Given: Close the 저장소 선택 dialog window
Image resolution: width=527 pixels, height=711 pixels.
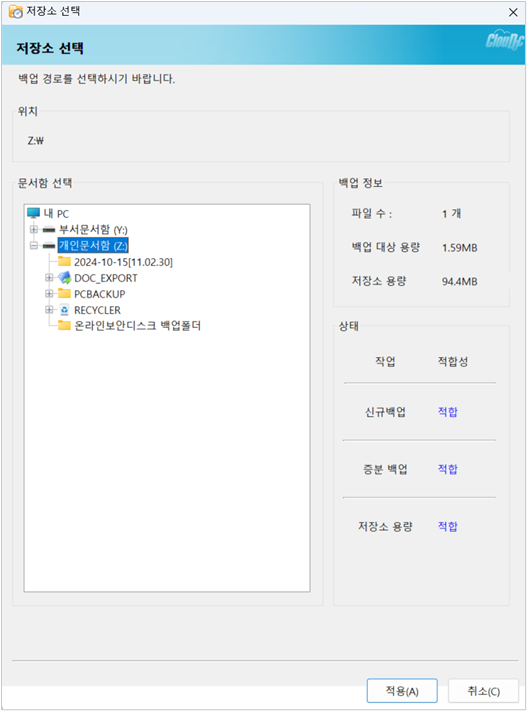Looking at the screenshot, I should click(x=513, y=12).
